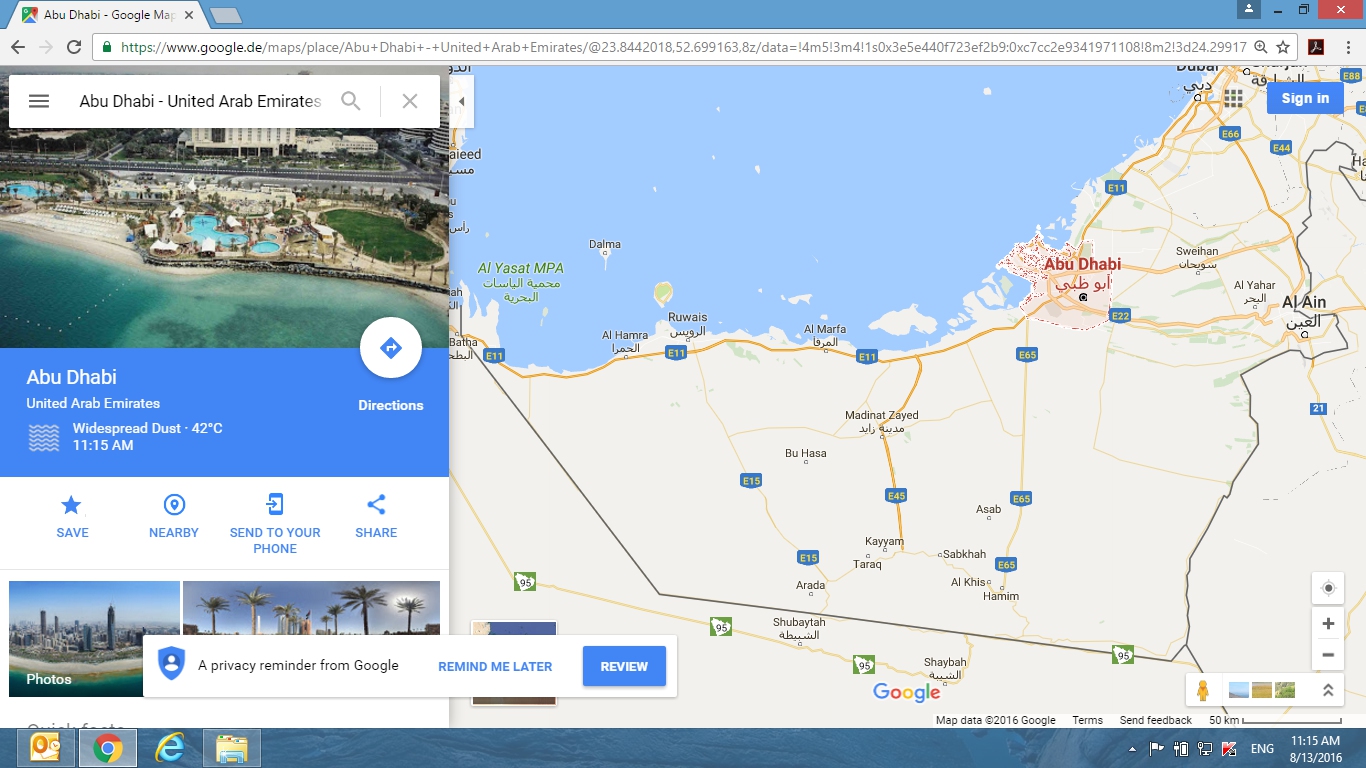The height and width of the screenshot is (768, 1366).
Task: Open Nearby places icon
Action: [174, 505]
